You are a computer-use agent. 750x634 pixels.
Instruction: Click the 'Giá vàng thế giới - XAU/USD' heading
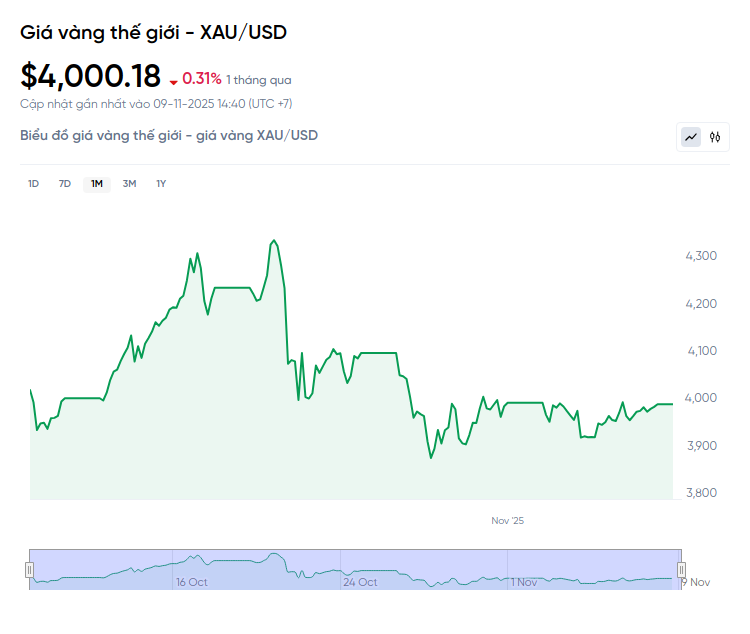click(153, 33)
